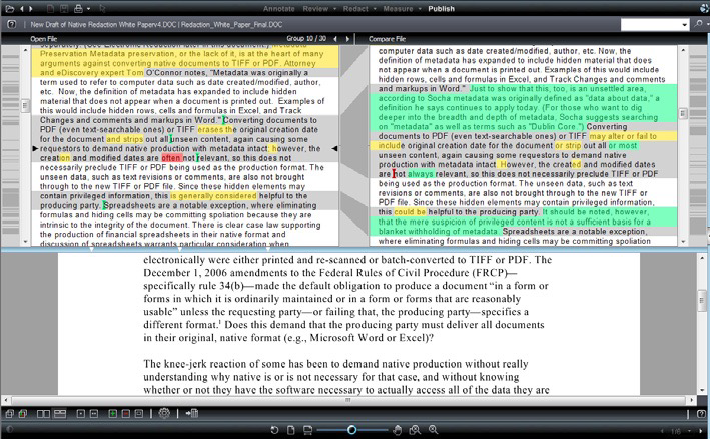Open the Annotate menu
The width and height of the screenshot is (710, 439).
pyautogui.click(x=278, y=9)
